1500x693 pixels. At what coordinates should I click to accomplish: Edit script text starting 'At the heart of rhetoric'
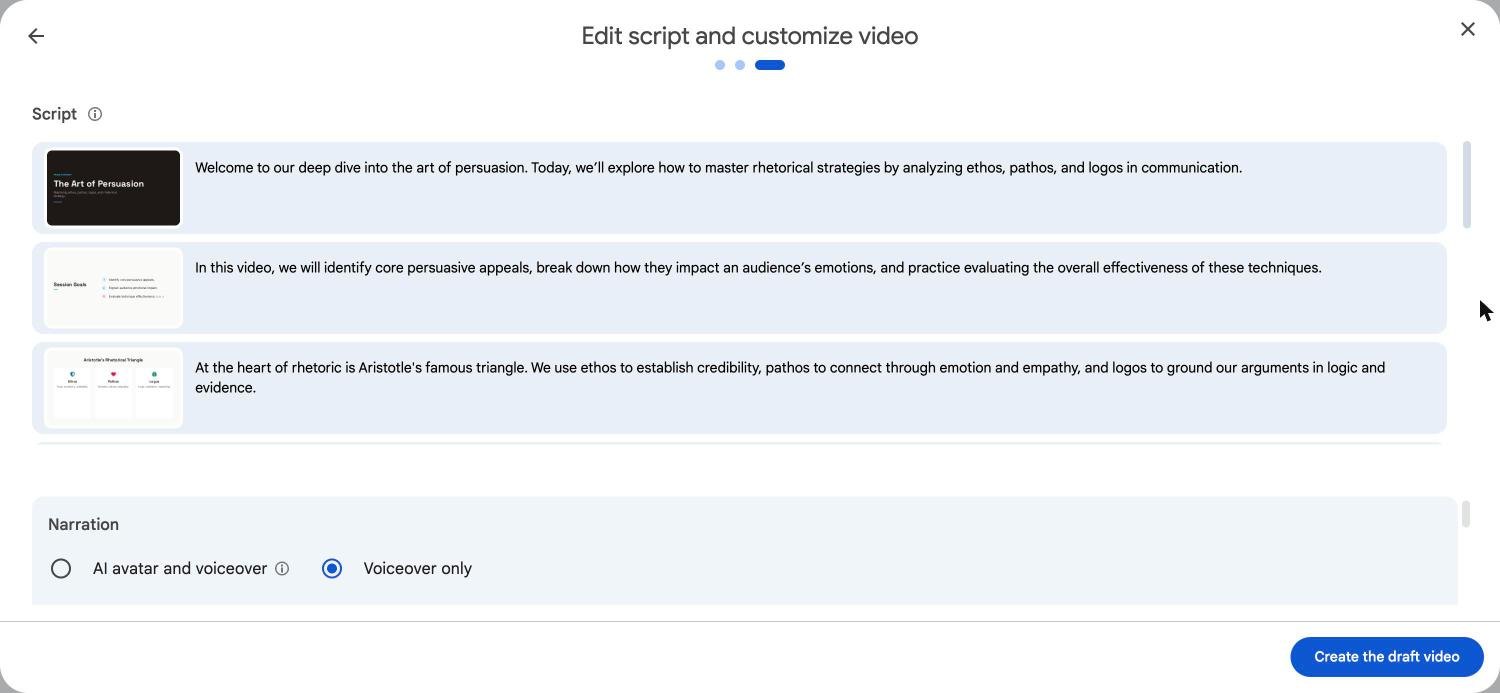790,378
